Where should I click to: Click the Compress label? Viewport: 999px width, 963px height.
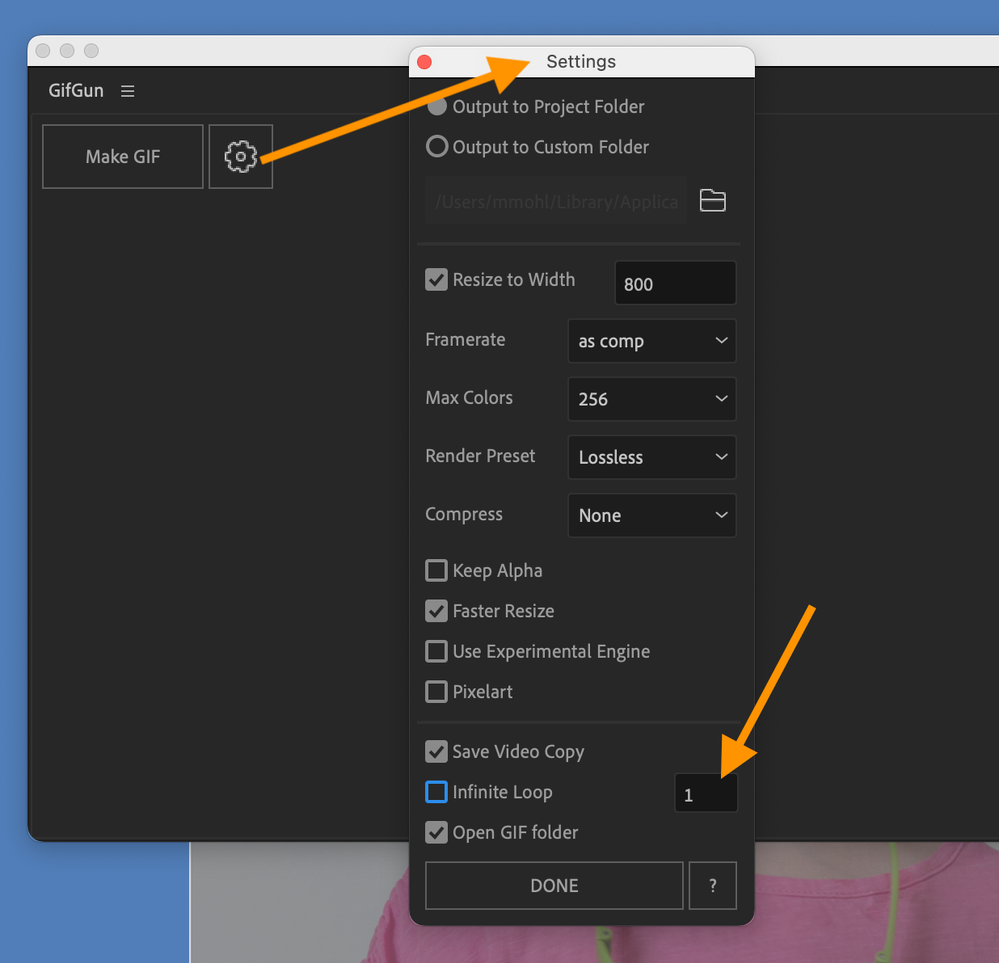(464, 514)
